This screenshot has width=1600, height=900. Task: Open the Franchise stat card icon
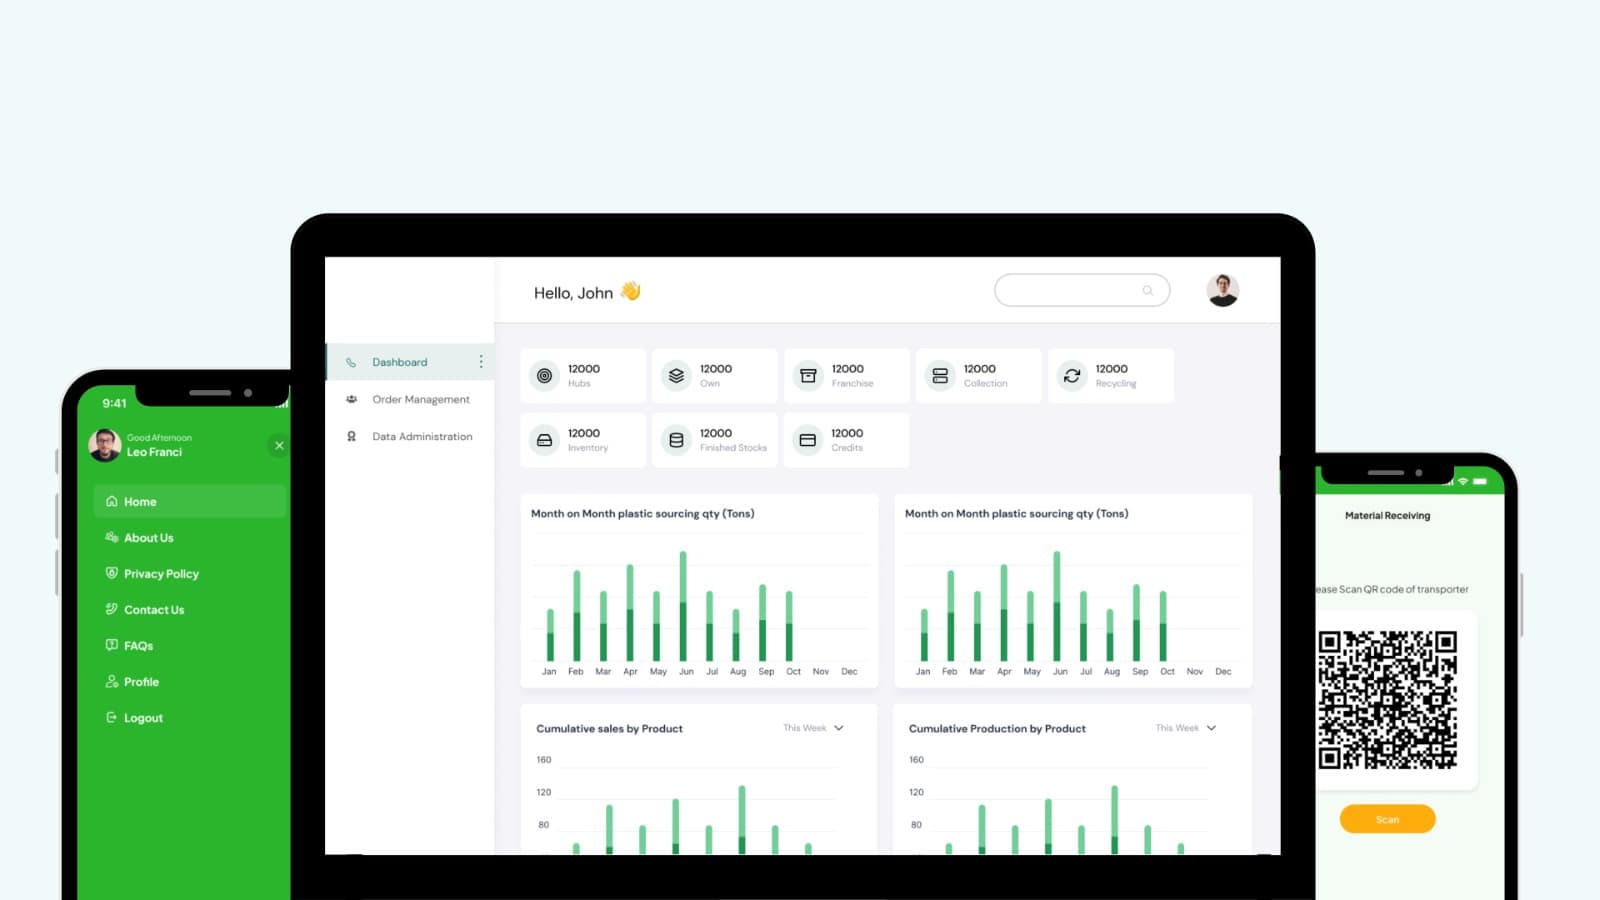point(807,375)
